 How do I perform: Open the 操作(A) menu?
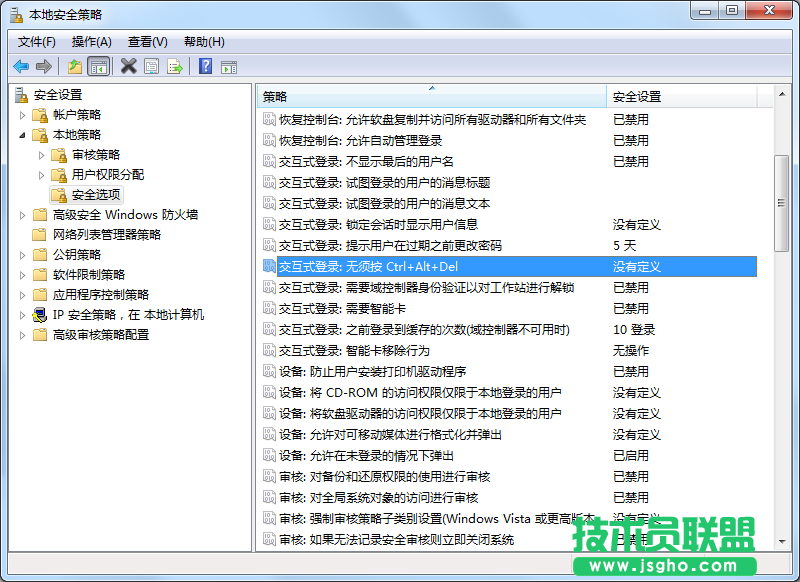(91, 41)
